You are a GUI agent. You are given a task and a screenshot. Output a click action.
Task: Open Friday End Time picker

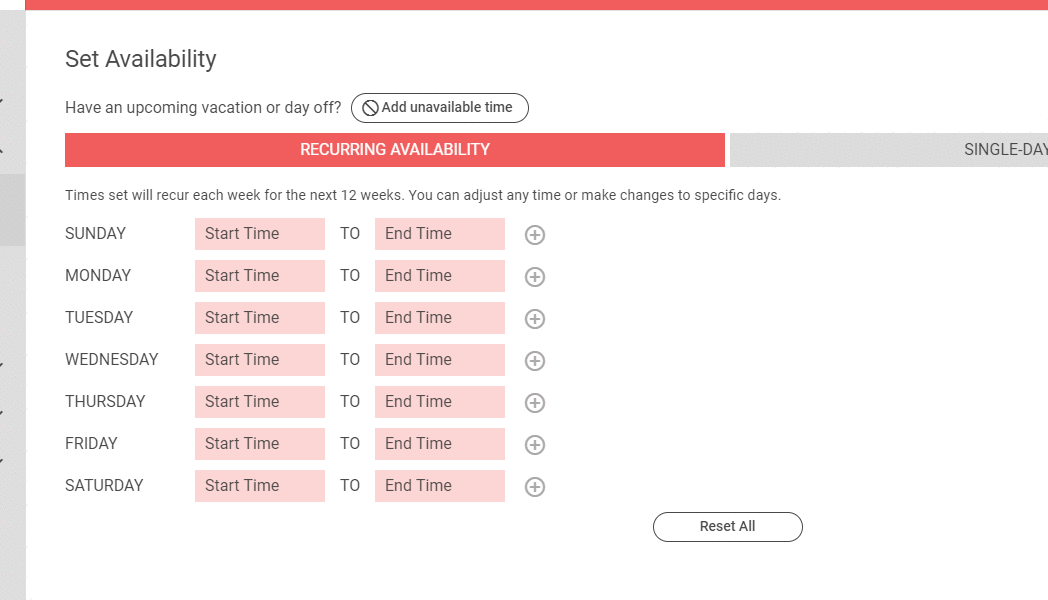[440, 444]
